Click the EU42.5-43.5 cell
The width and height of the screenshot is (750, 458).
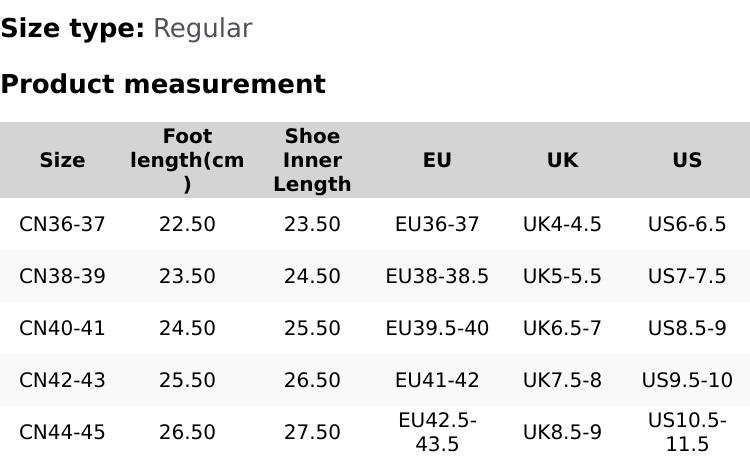click(437, 432)
